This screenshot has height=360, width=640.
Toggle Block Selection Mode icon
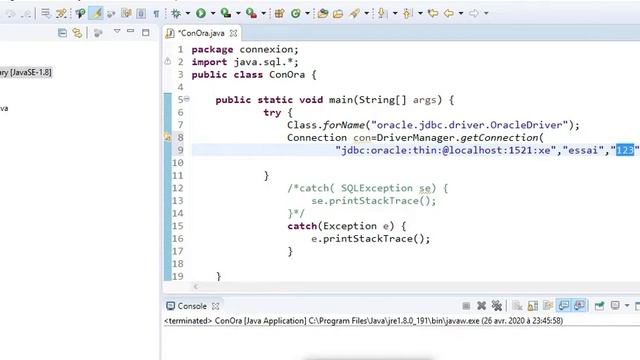(x=141, y=13)
